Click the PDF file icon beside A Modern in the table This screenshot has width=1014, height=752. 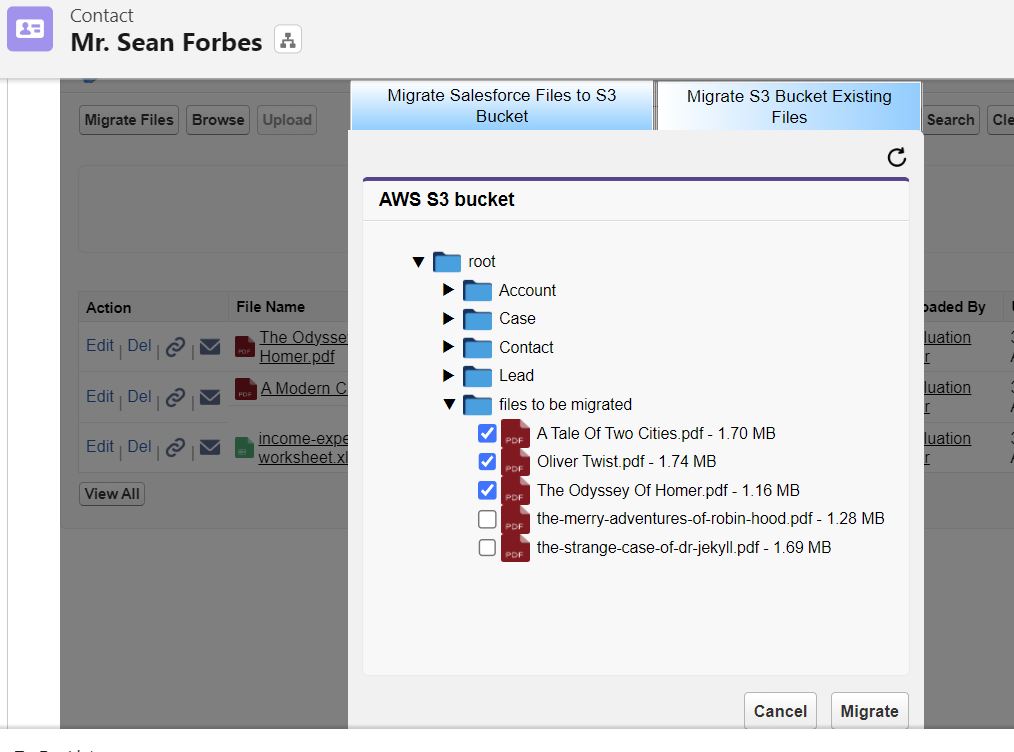point(246,389)
